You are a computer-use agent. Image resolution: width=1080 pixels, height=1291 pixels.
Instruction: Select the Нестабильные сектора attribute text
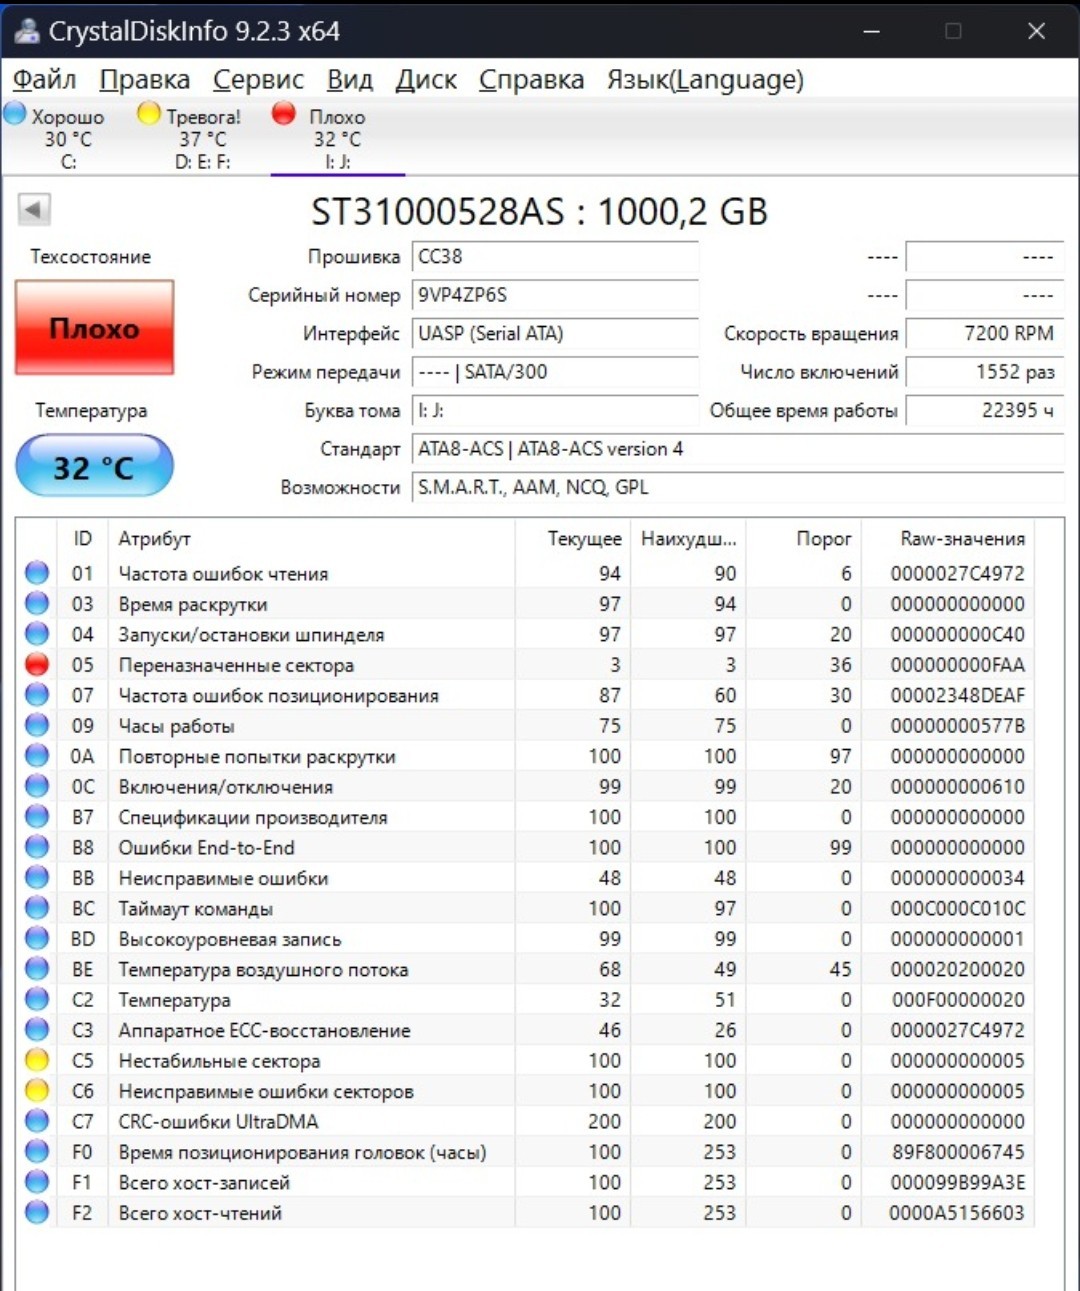(219, 1061)
